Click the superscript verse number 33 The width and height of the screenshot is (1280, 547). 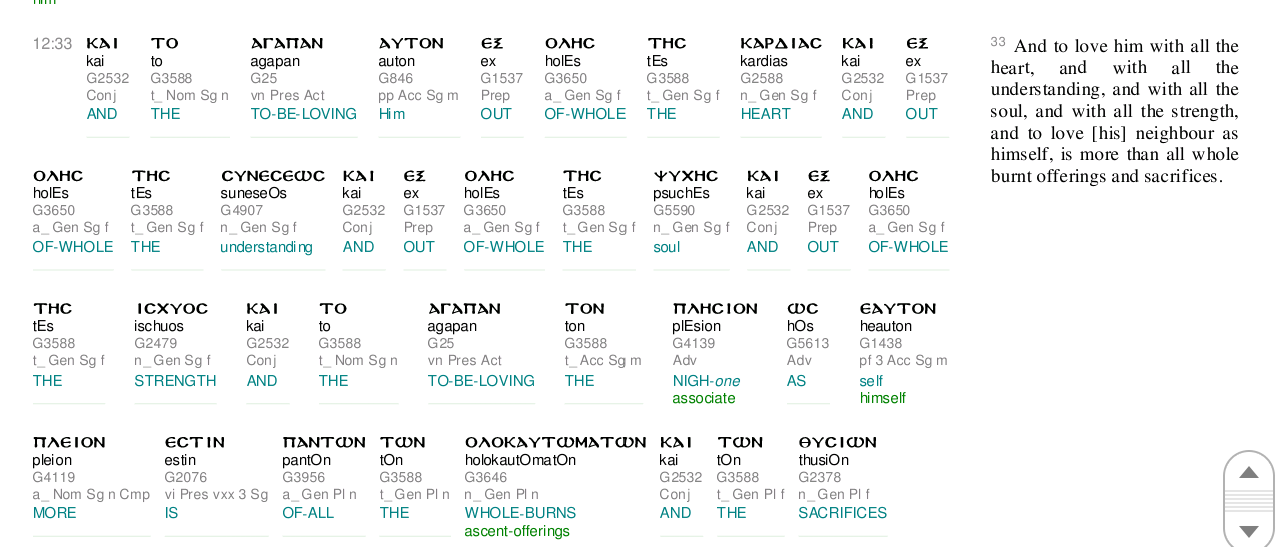[x=998, y=42]
